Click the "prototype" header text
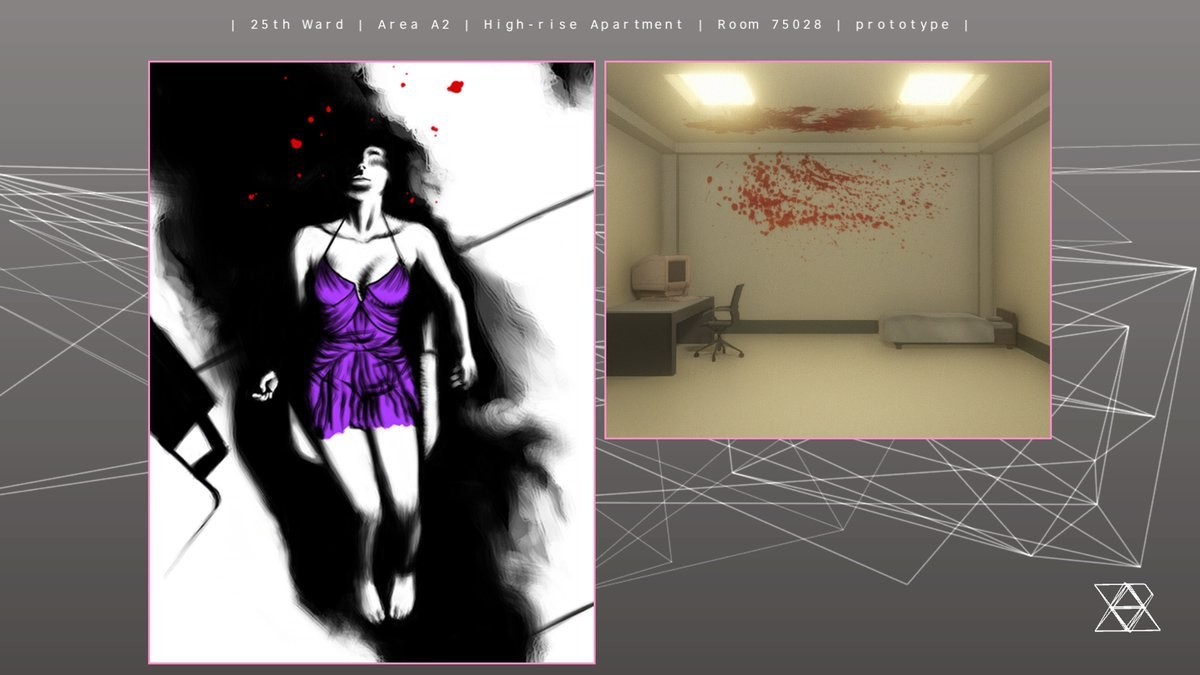 tap(903, 24)
